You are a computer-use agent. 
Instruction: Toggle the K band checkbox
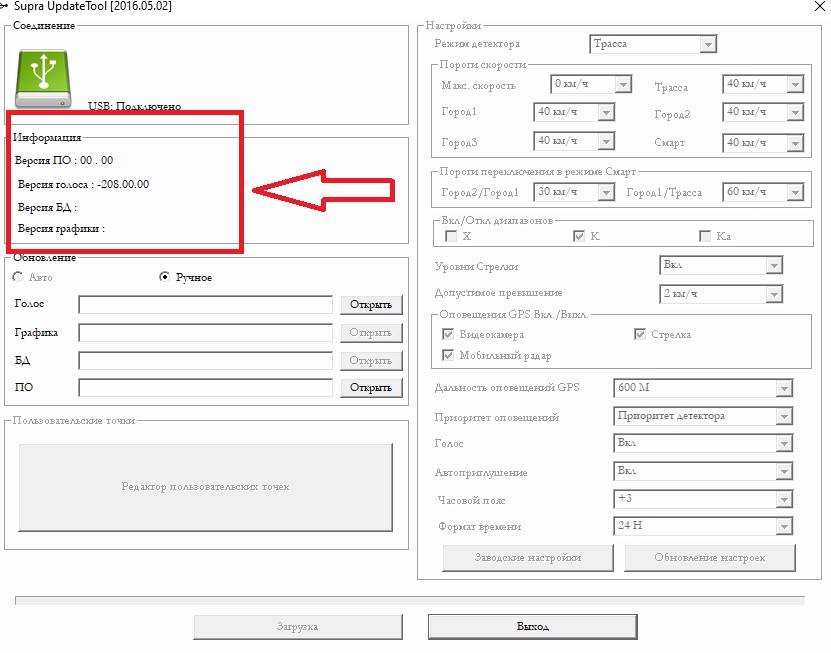[x=579, y=236]
